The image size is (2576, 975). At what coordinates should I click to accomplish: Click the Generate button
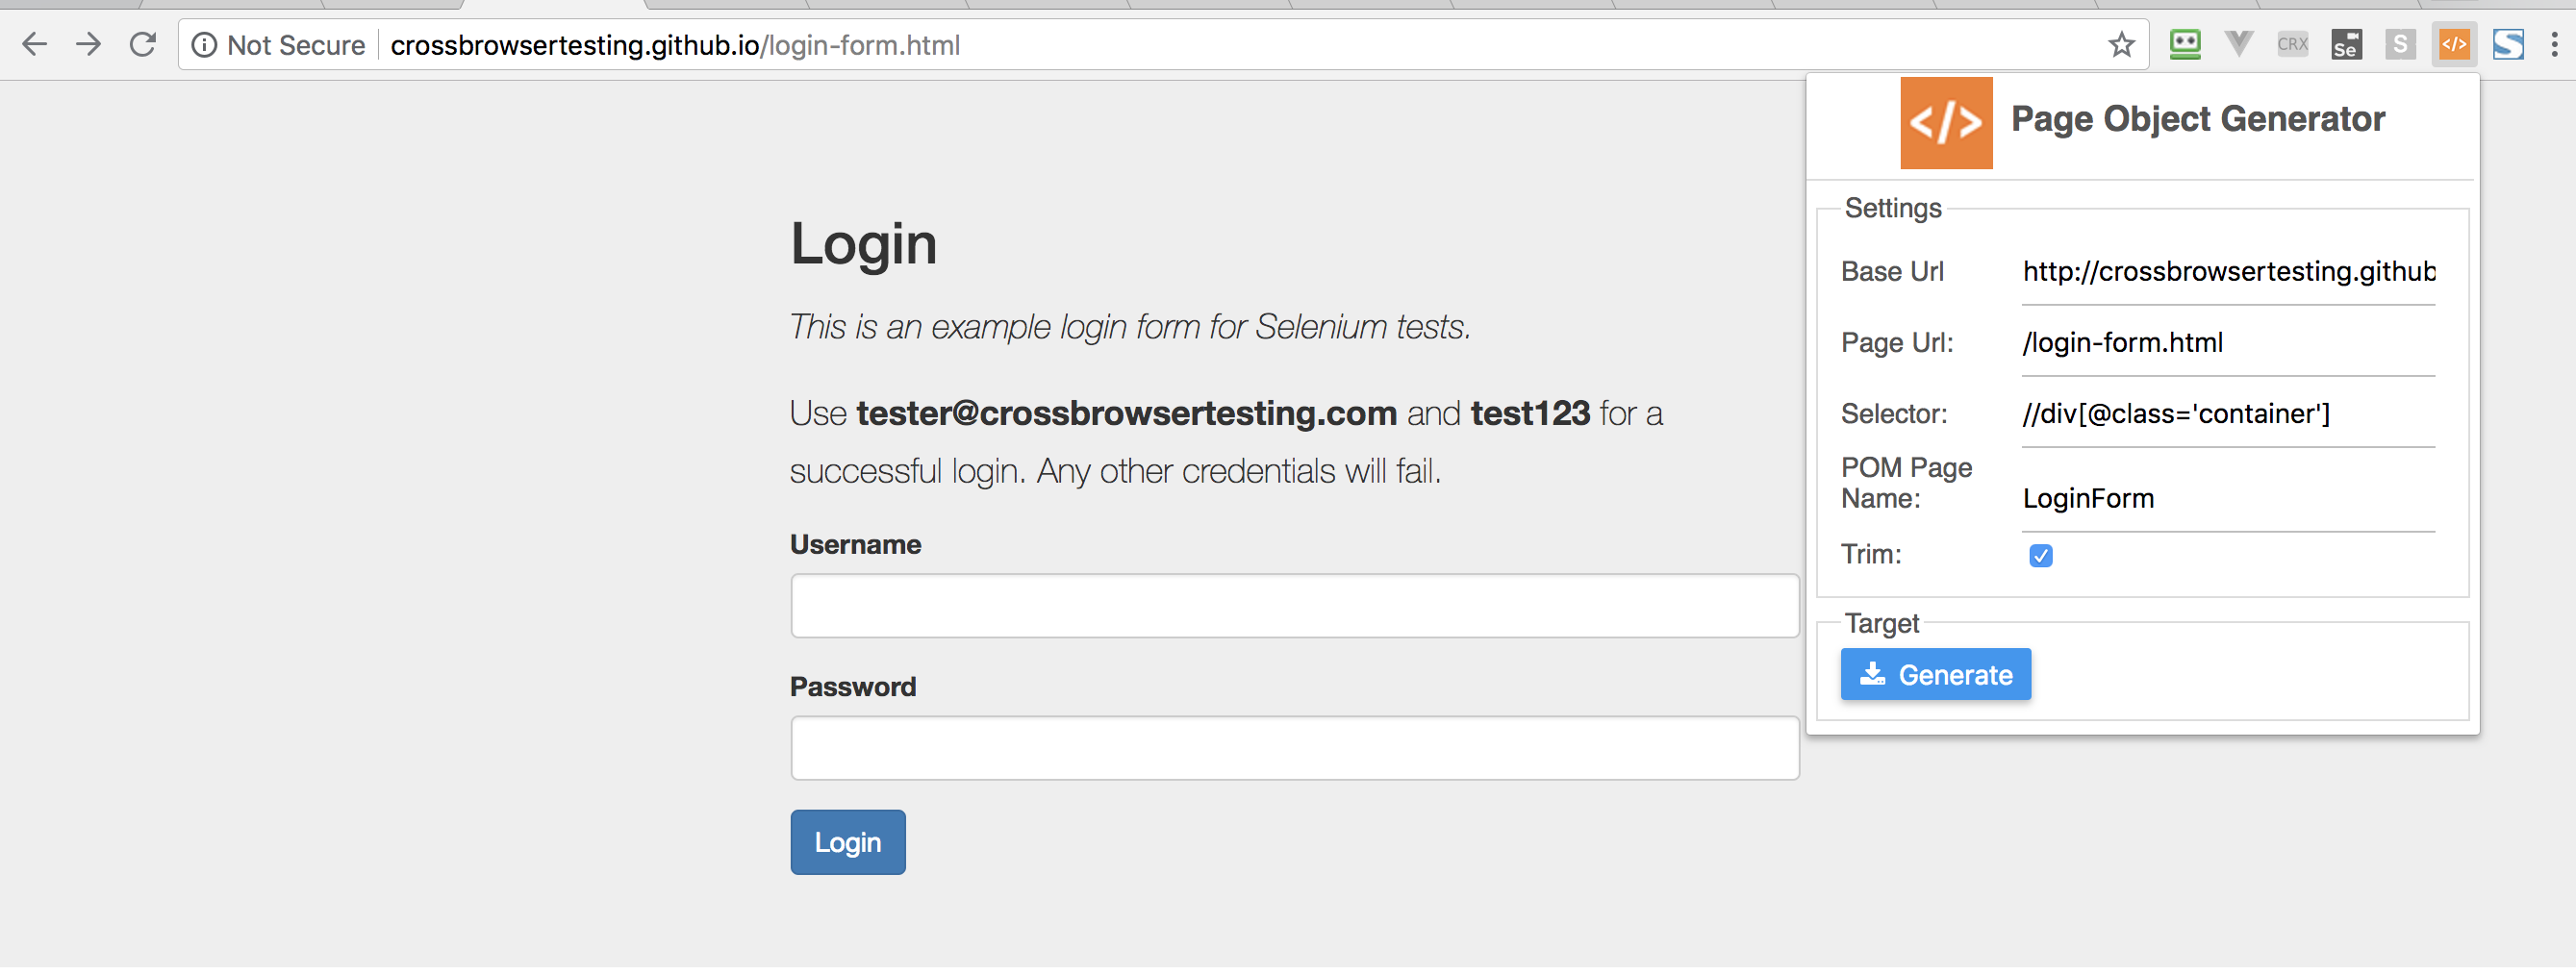click(1935, 674)
